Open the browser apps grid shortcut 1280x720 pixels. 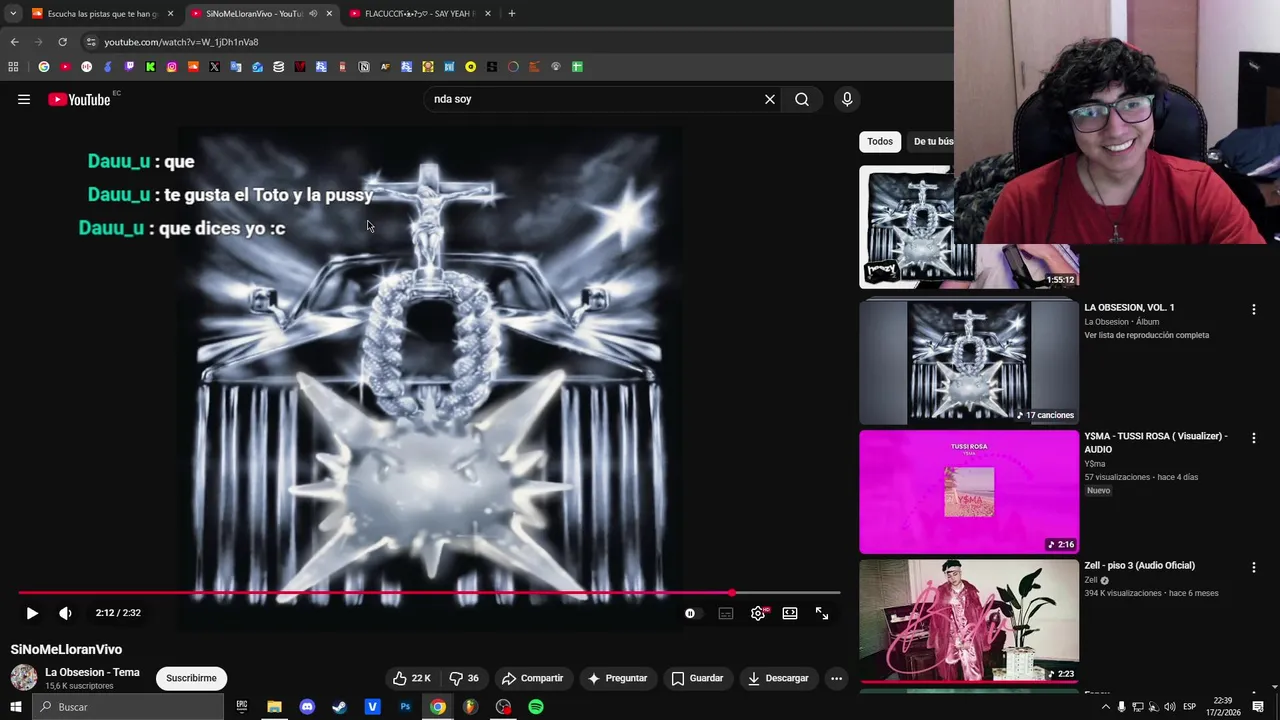13,67
